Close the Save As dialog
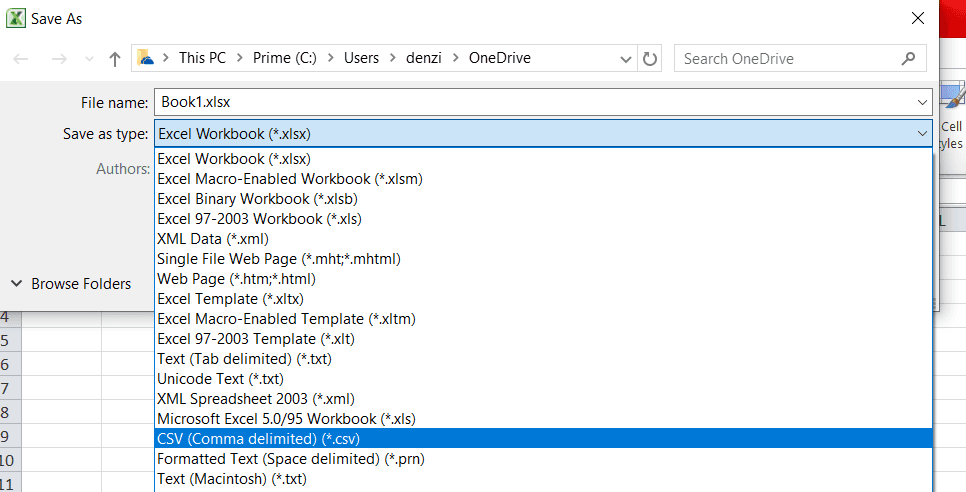This screenshot has width=966, height=492. 918,18
